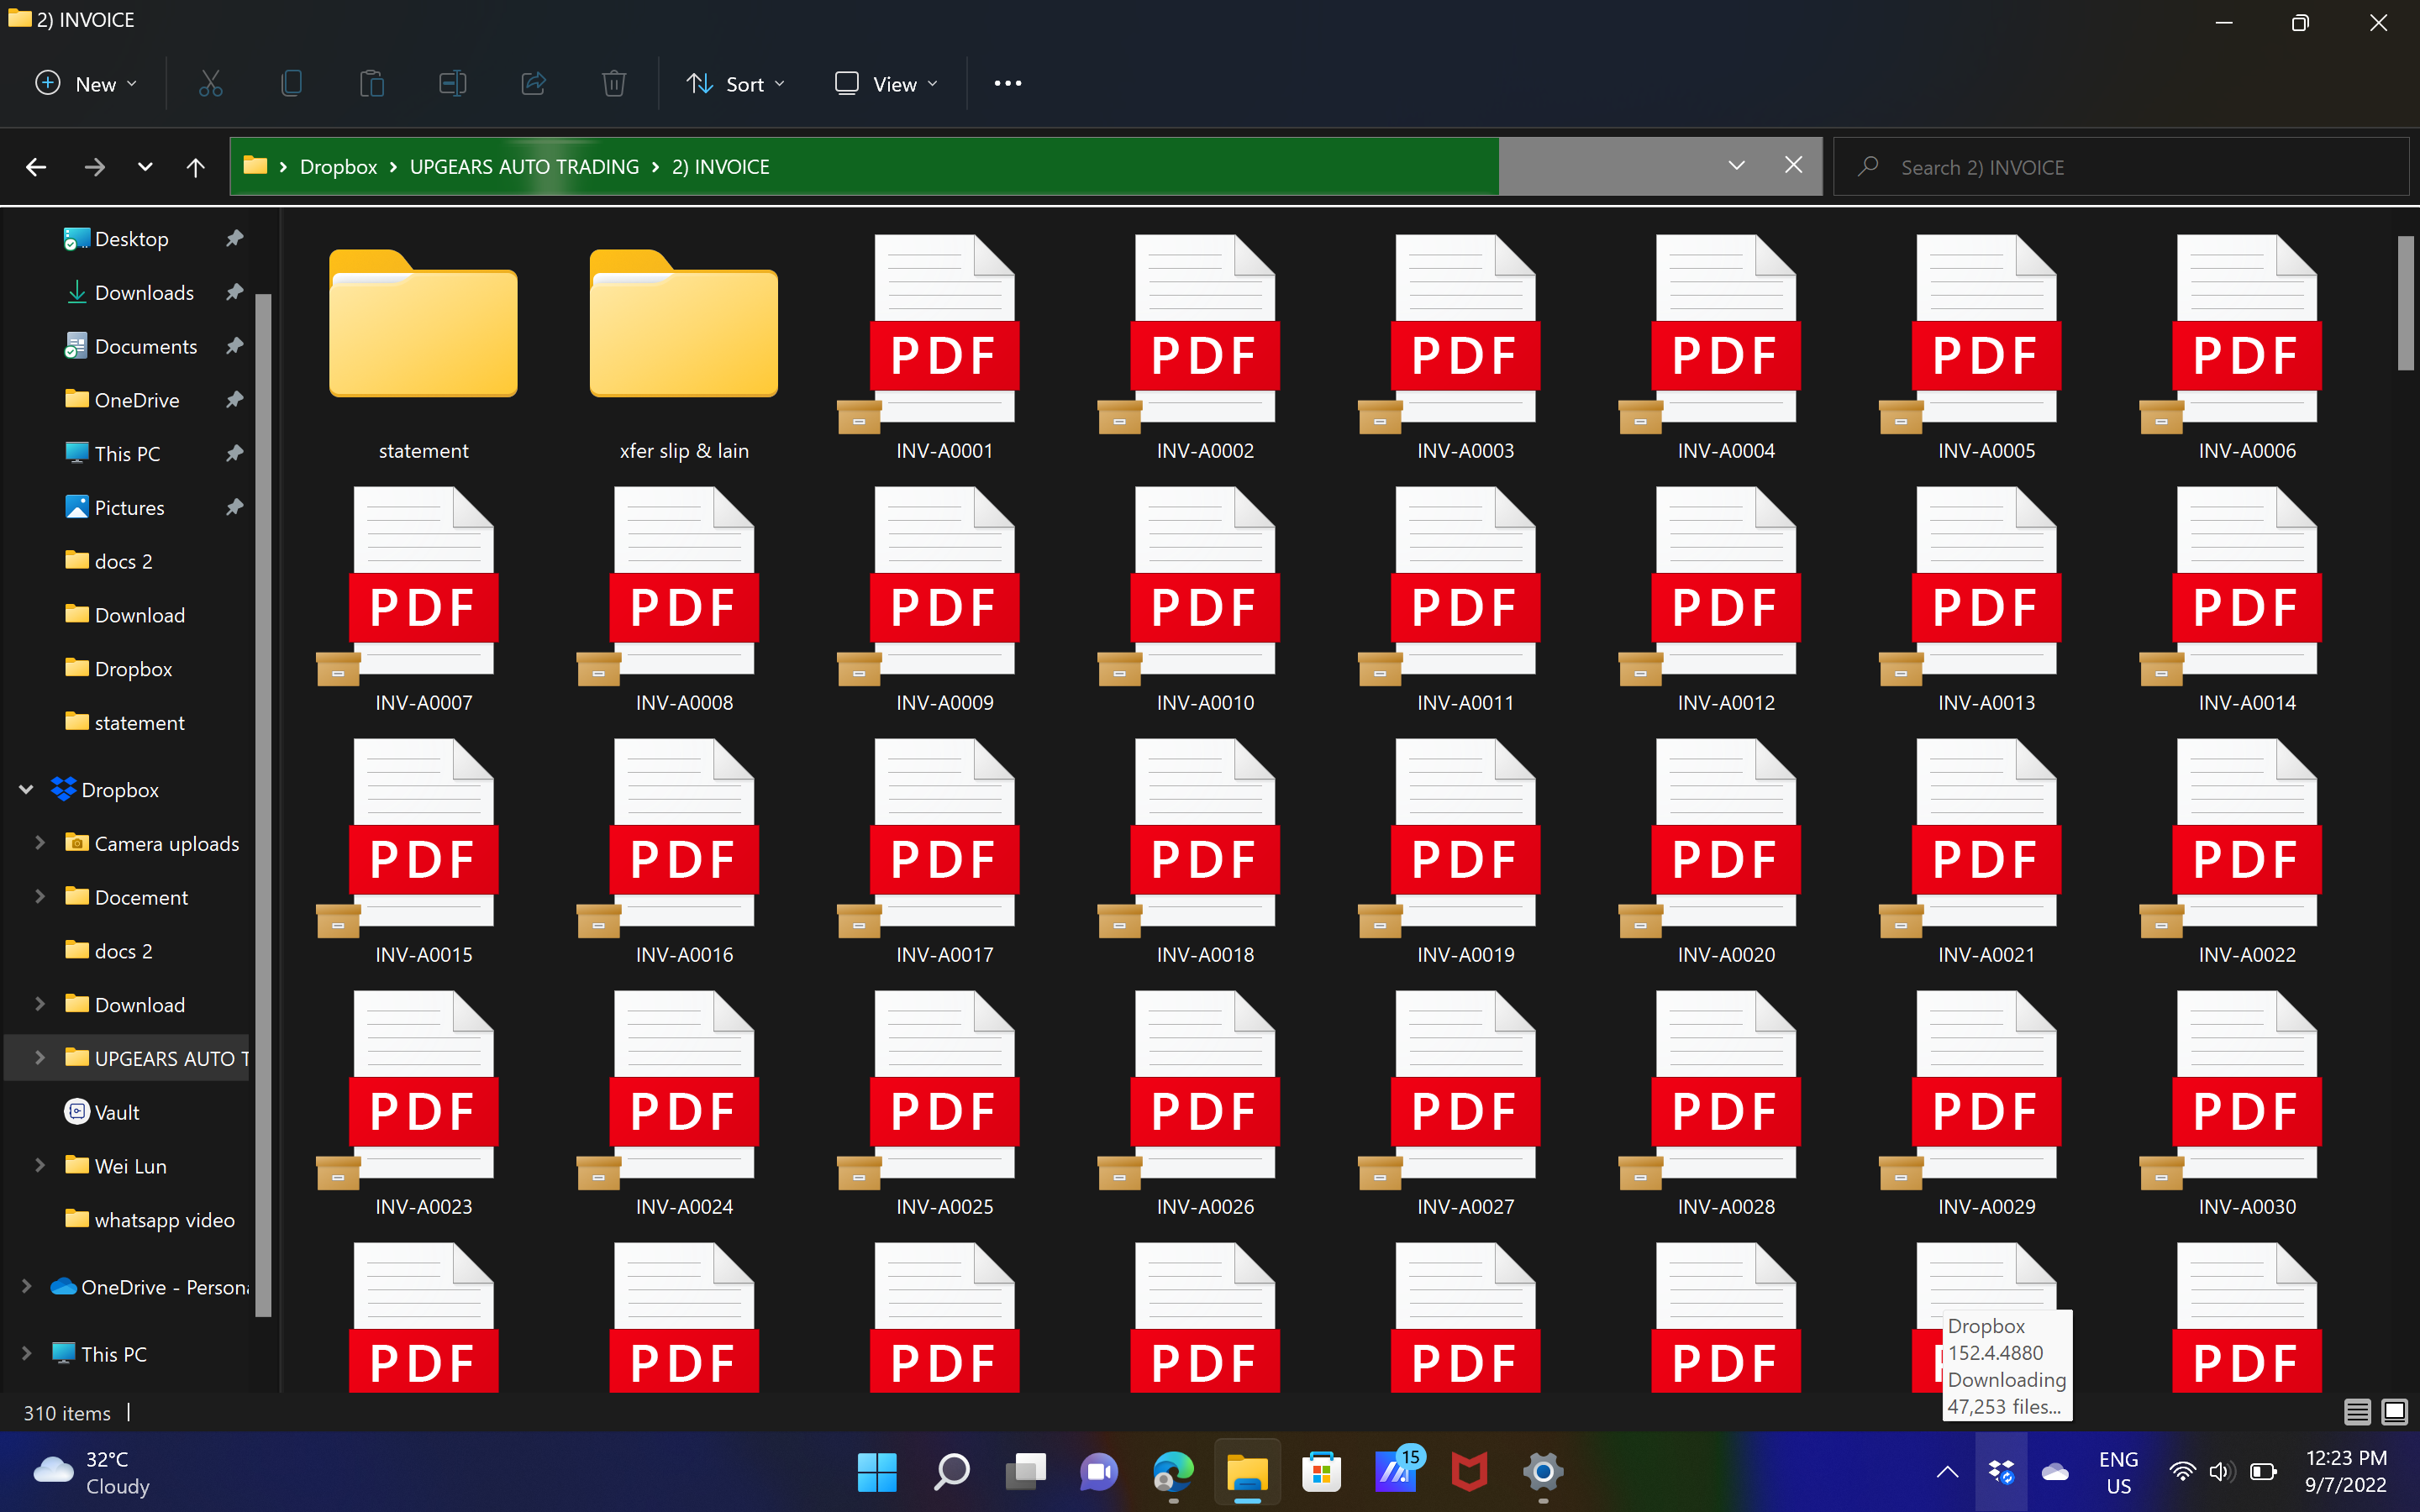Show hidden tray icons chevron
This screenshot has width=2420, height=1512.
coord(1947,1472)
